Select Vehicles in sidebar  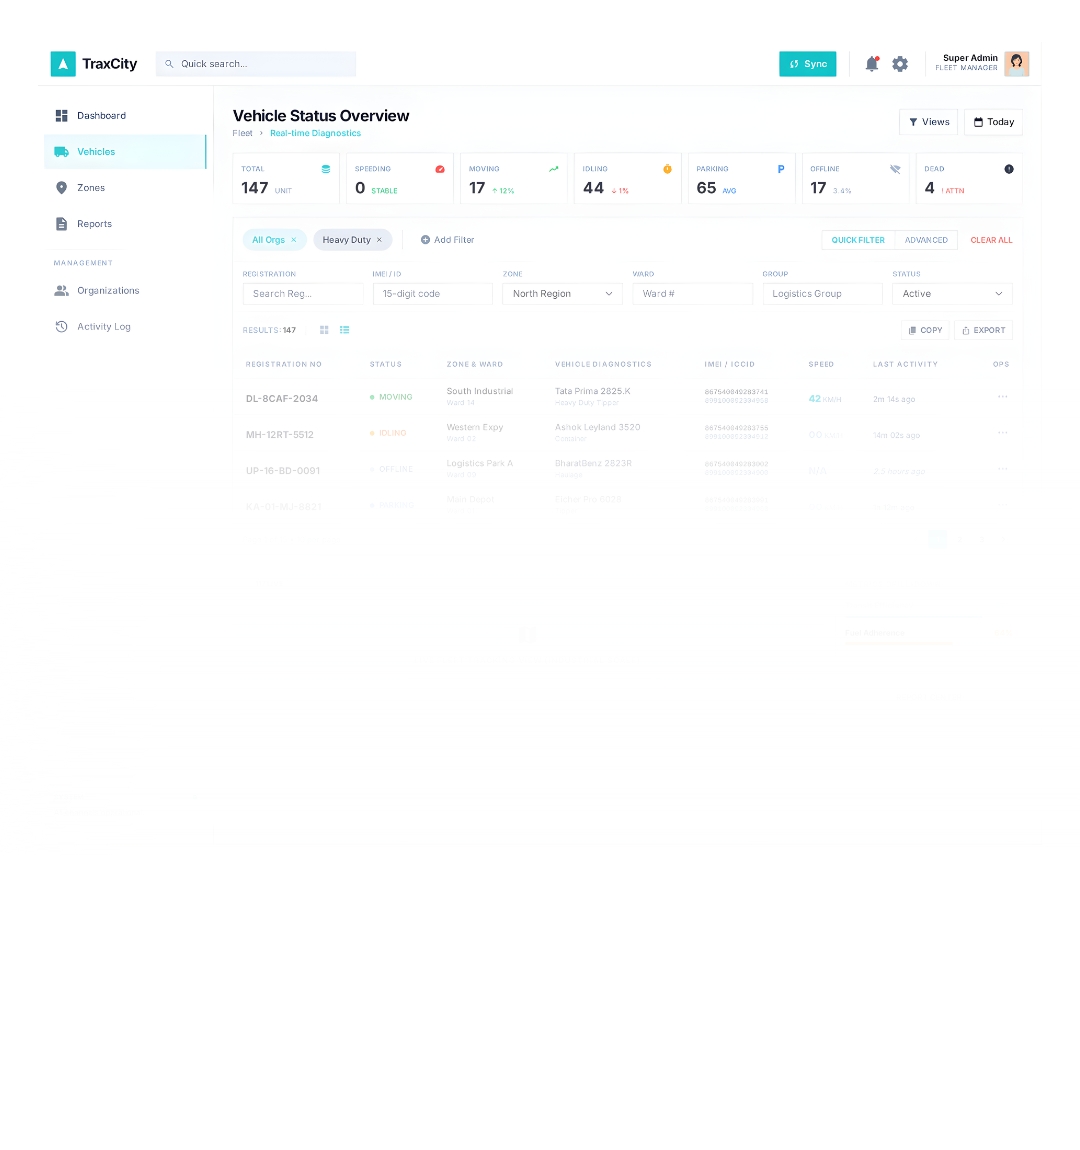pyautogui.click(x=125, y=152)
